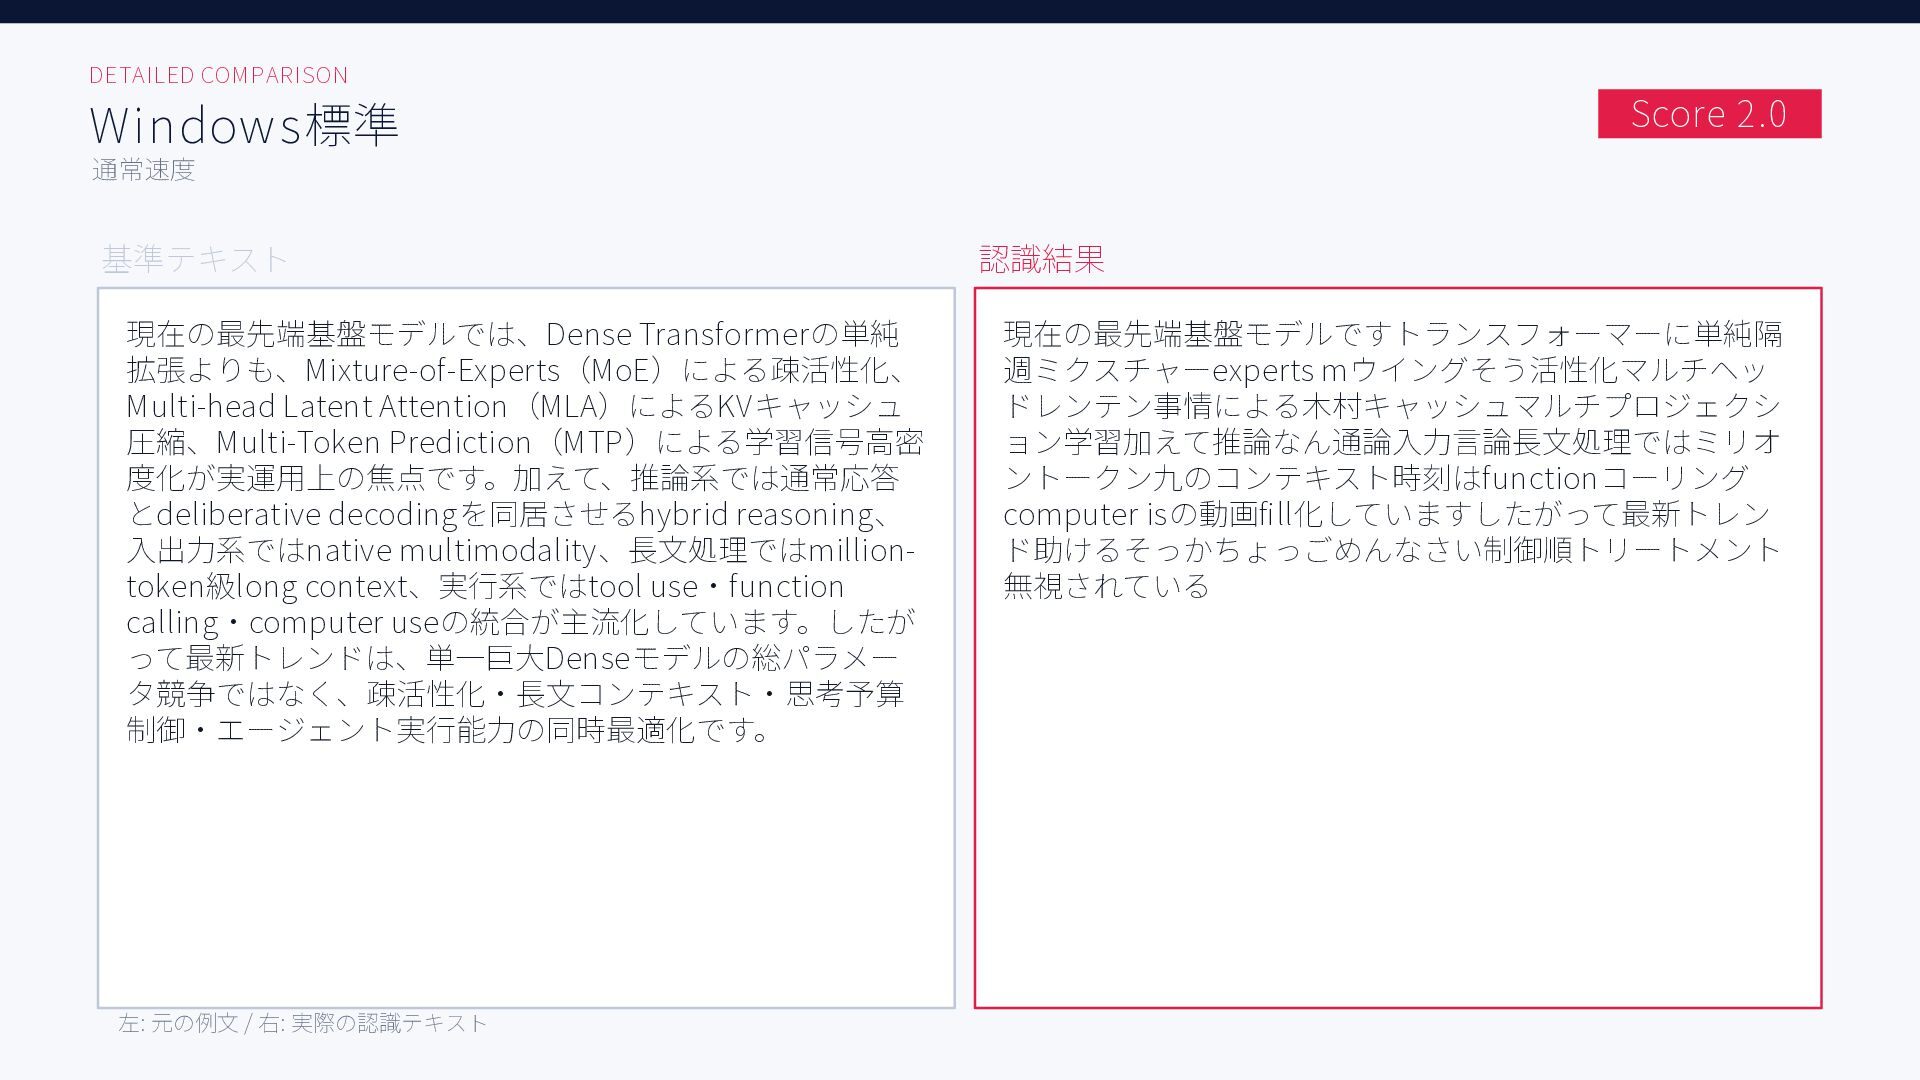
Task: Click the Windows標準 title heading
Action: pyautogui.click(x=244, y=125)
